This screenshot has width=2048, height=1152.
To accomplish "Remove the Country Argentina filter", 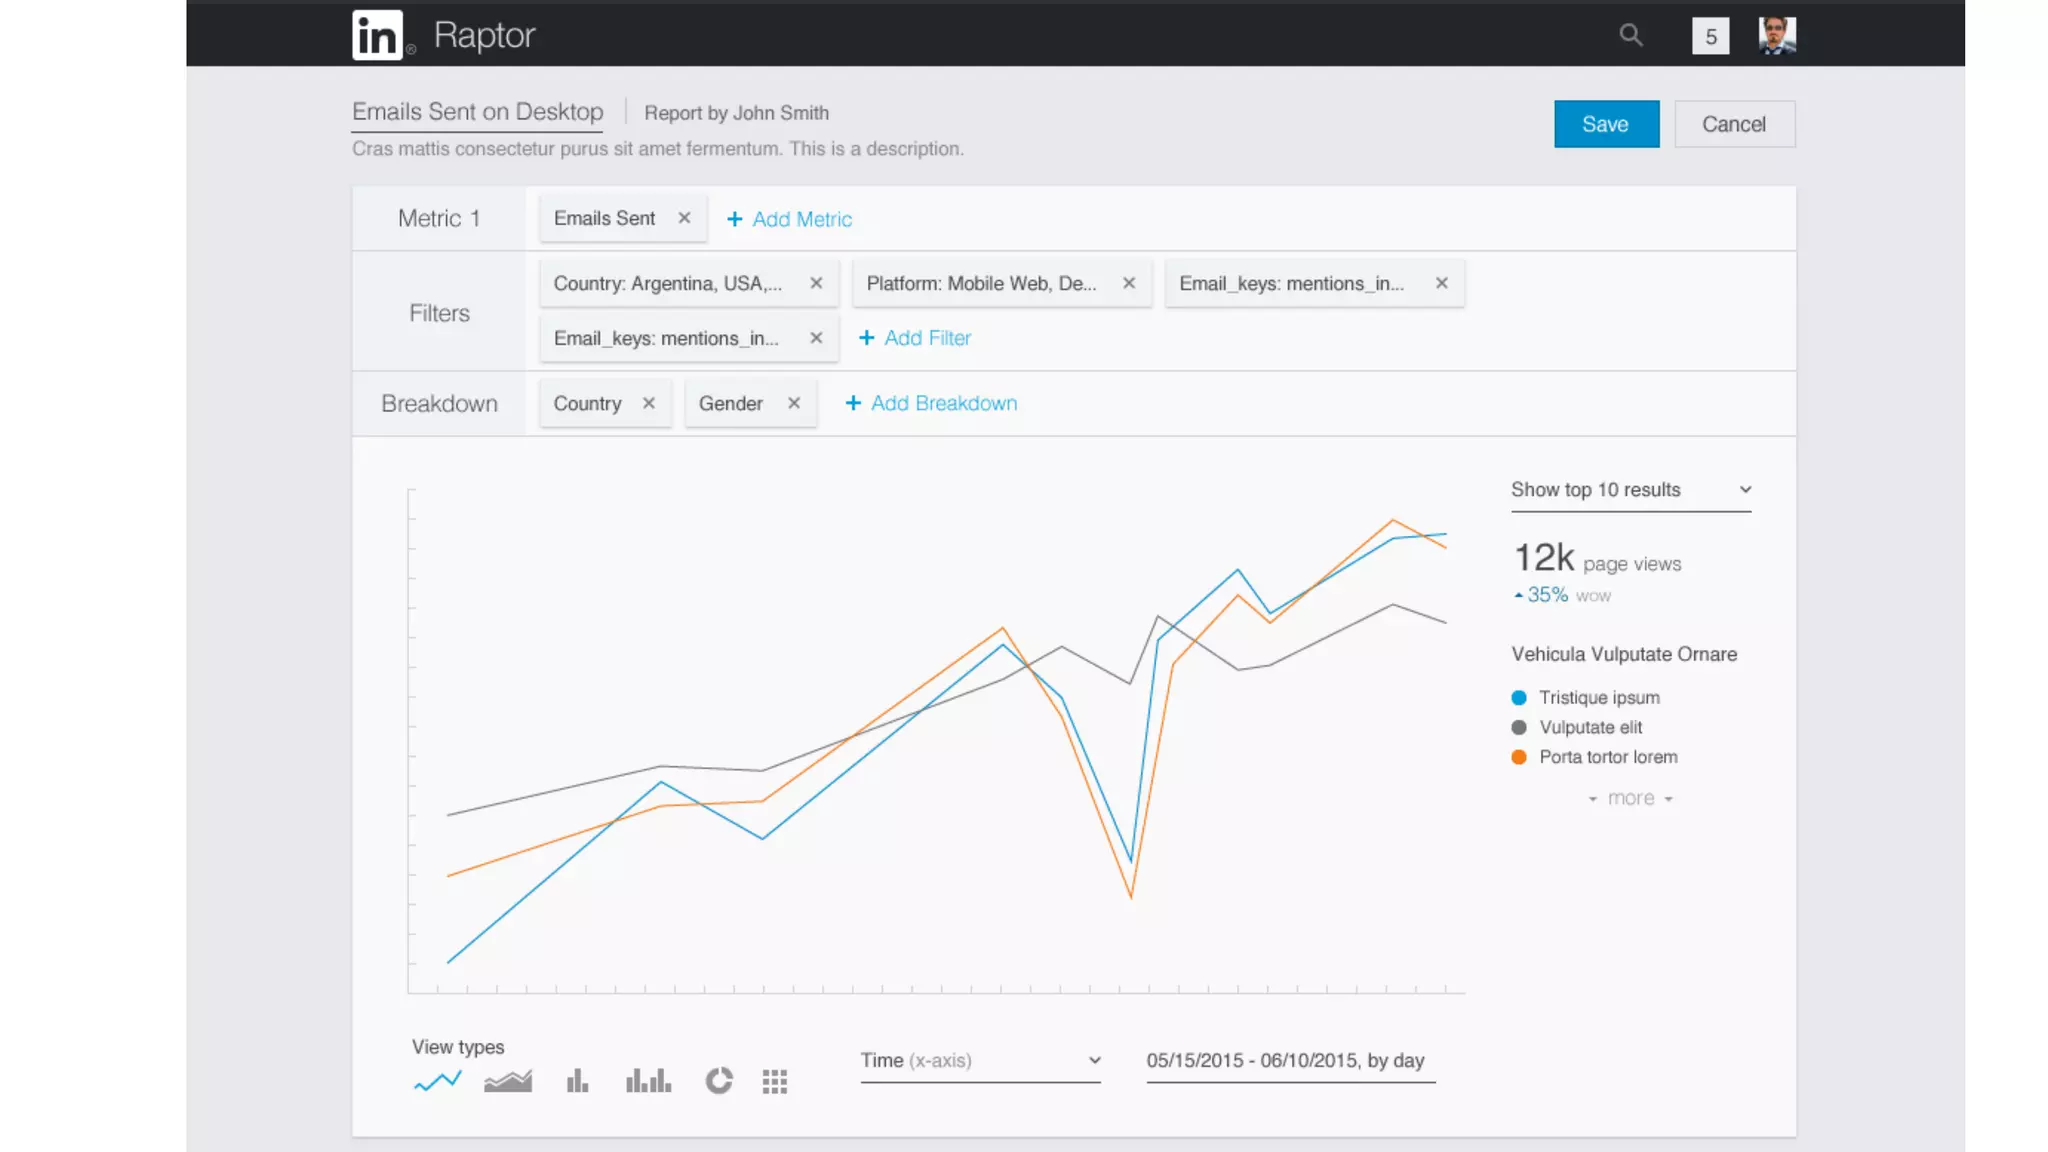I will (816, 283).
